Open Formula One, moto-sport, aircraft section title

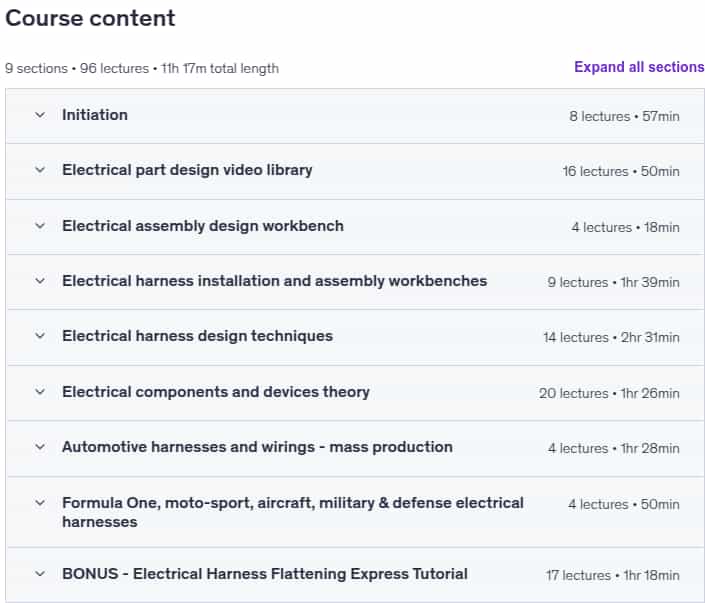click(x=293, y=512)
